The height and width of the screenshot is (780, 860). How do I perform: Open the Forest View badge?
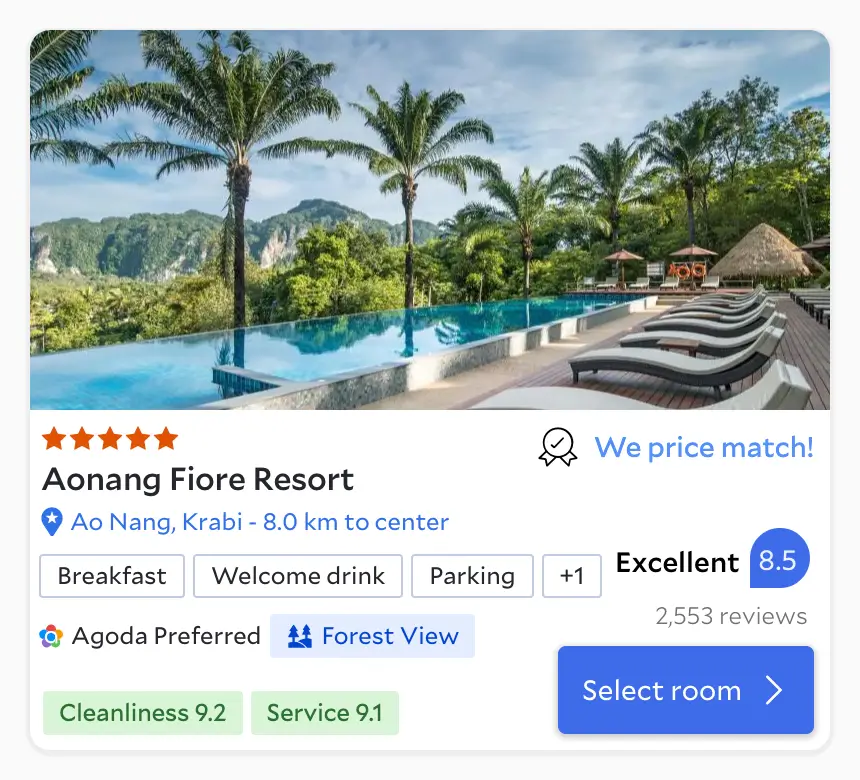[372, 636]
